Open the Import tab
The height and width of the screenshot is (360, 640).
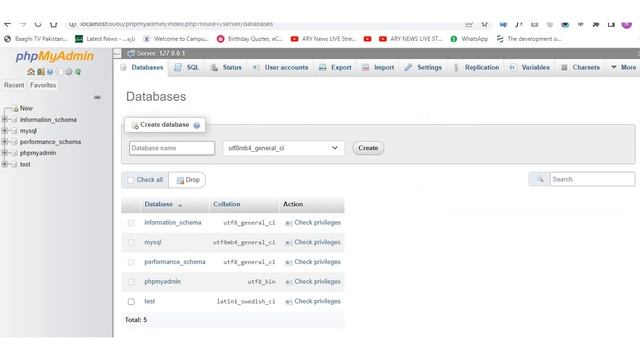(378, 67)
